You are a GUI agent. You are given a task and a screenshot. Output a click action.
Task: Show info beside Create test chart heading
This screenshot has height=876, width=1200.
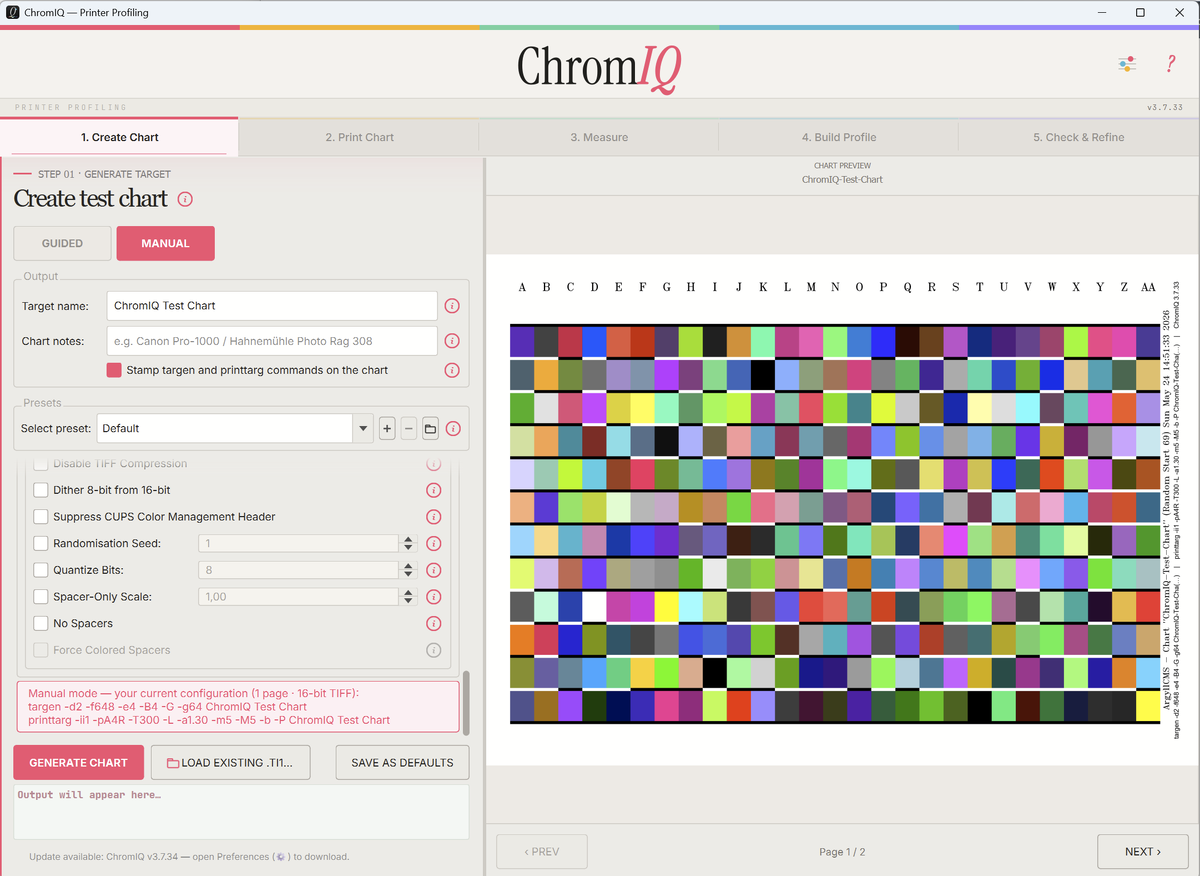click(x=185, y=199)
